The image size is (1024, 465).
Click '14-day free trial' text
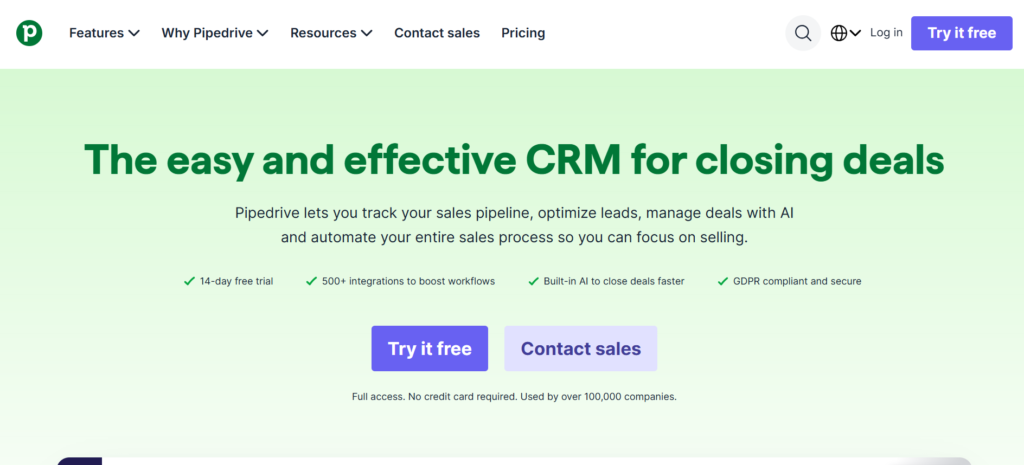click(x=236, y=281)
